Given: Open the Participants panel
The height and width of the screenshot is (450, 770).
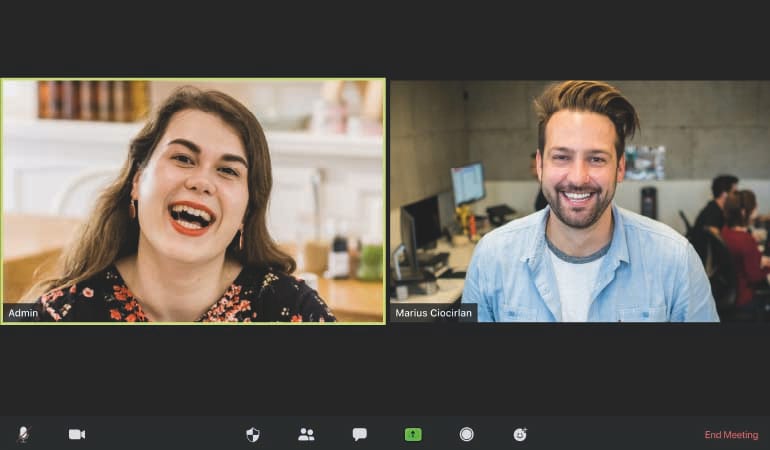Looking at the screenshot, I should [x=306, y=434].
